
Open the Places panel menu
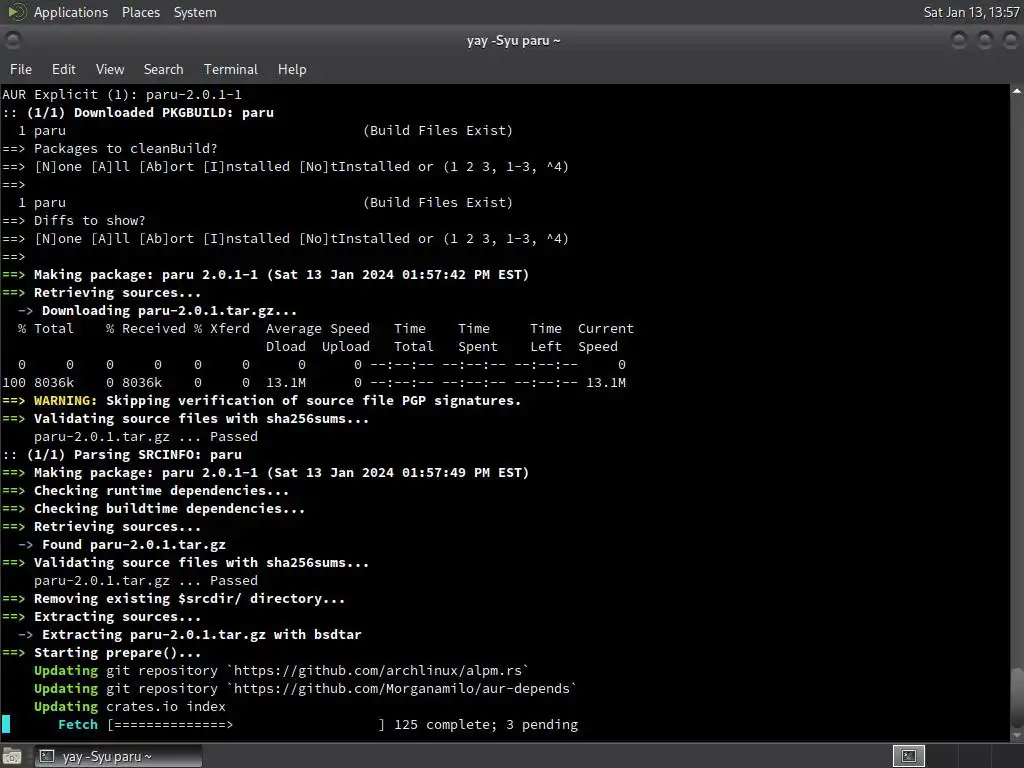[140, 12]
